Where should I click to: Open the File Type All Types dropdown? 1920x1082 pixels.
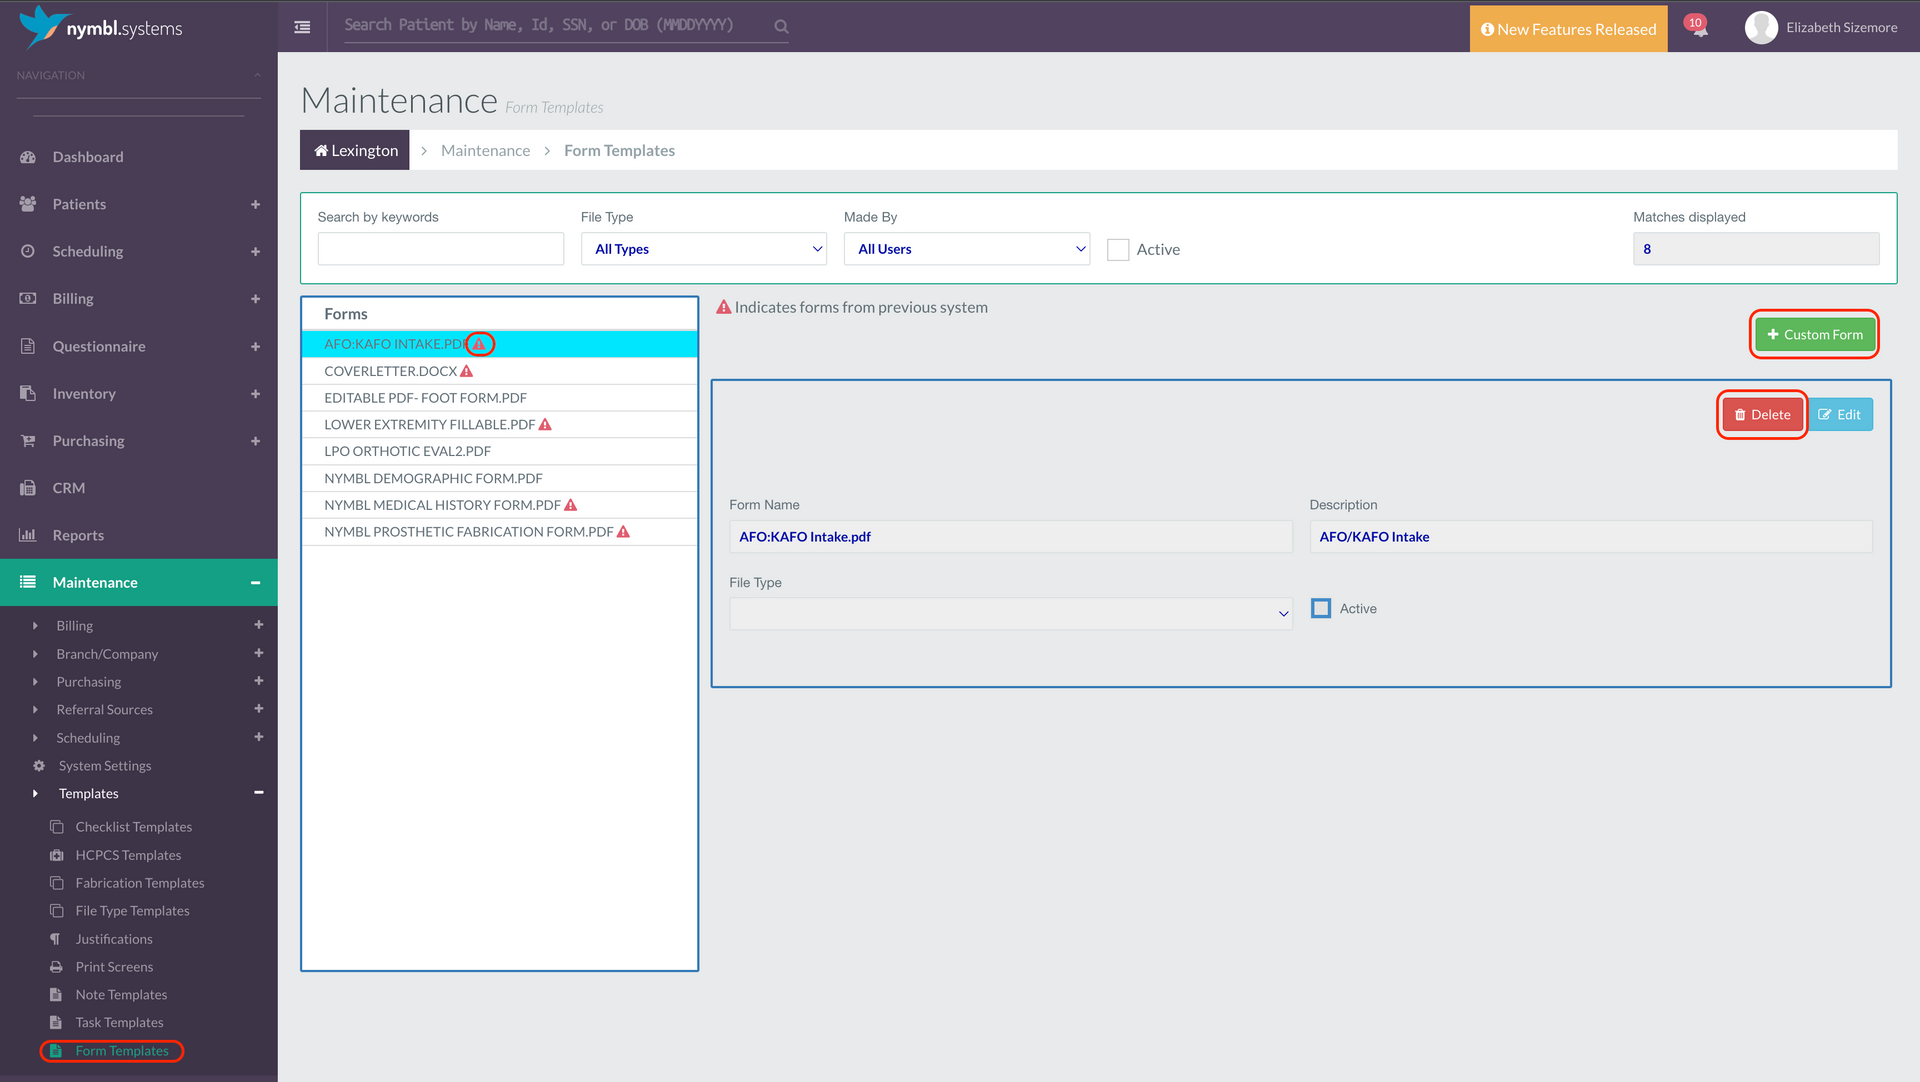[x=704, y=249]
